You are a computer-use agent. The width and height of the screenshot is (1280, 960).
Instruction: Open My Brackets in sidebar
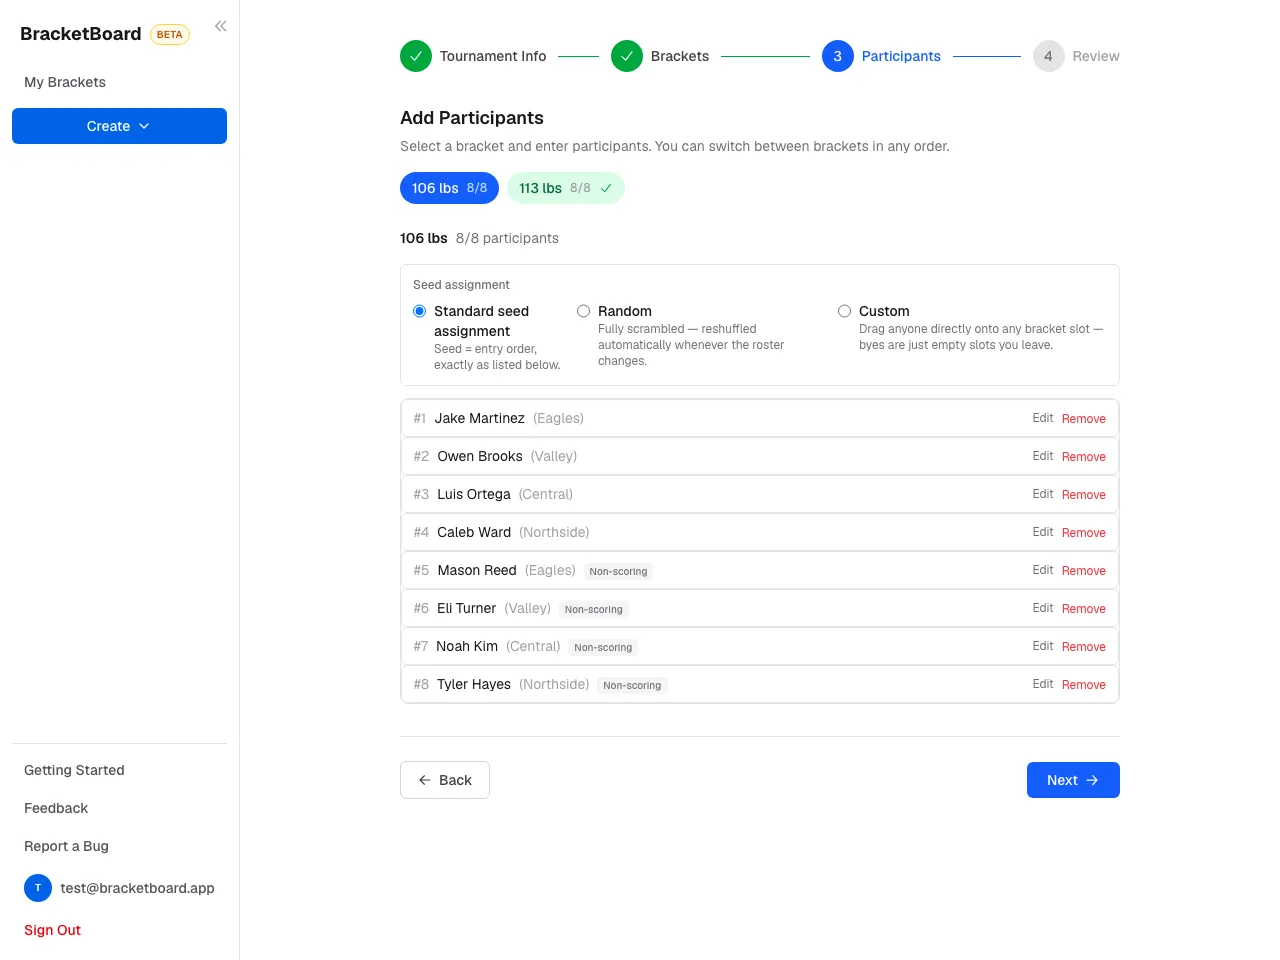coord(65,82)
